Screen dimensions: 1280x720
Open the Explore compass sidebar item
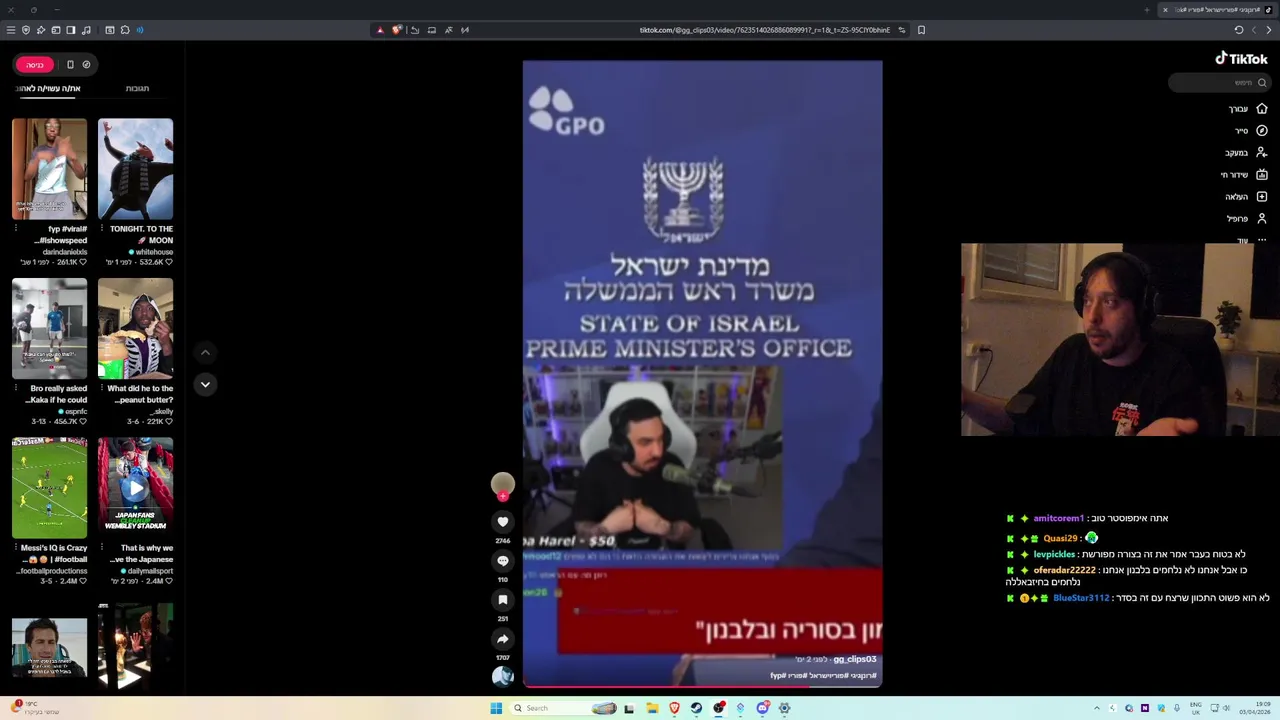coord(1250,130)
